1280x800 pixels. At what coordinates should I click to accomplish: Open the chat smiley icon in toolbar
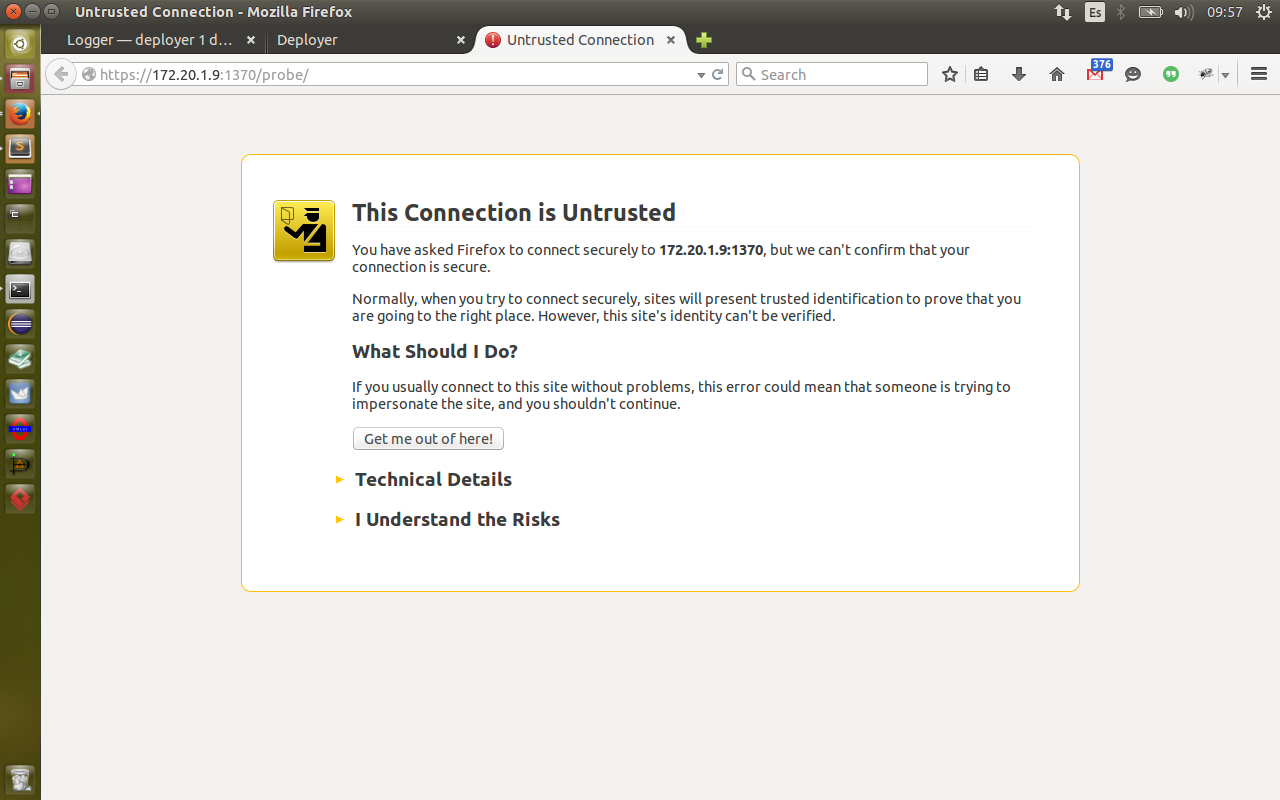(1132, 74)
